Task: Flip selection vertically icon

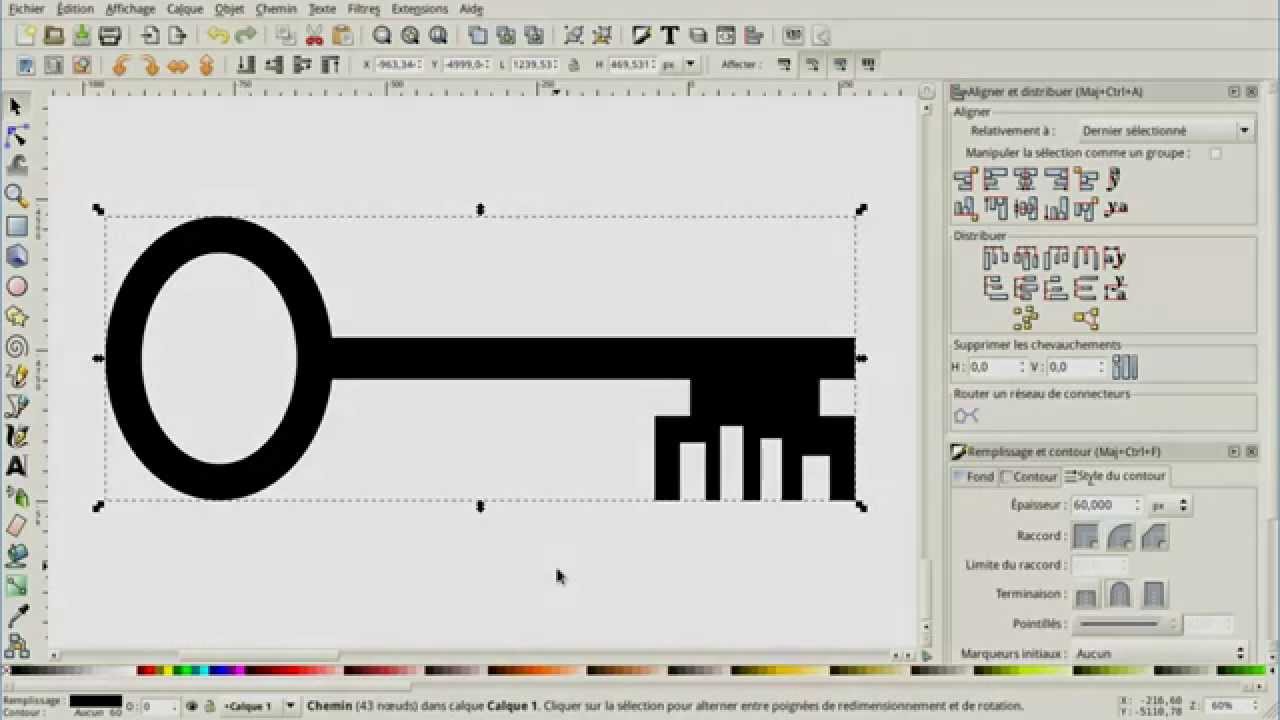Action: click(206, 65)
